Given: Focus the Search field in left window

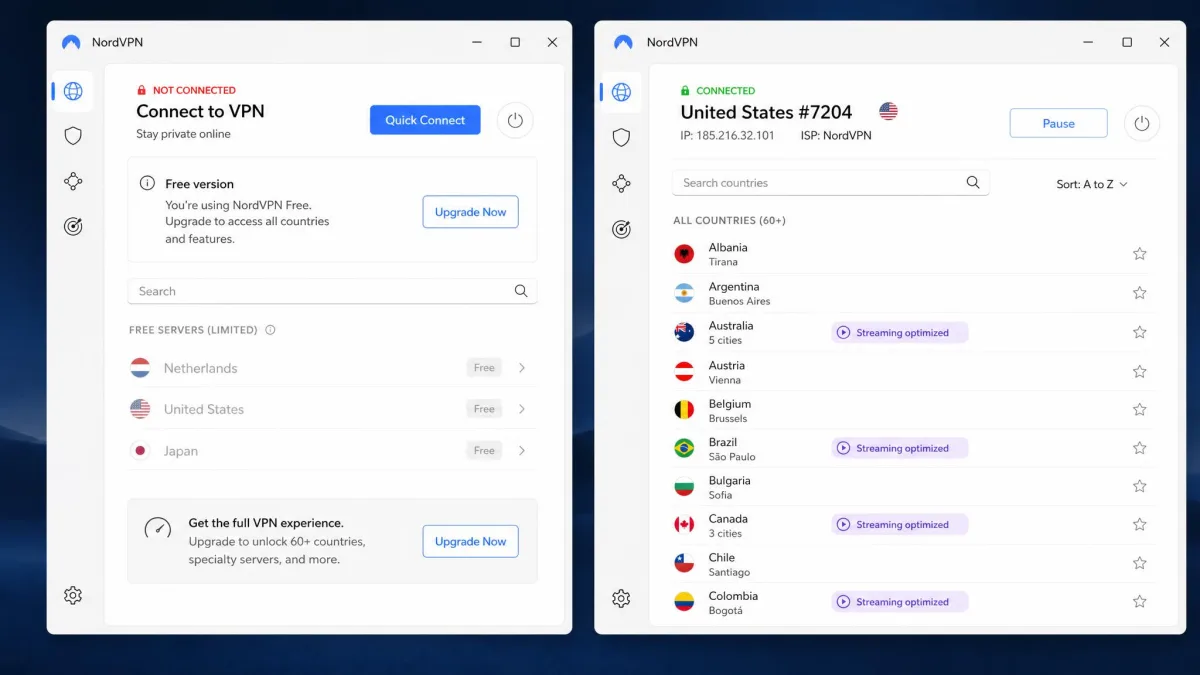Looking at the screenshot, I should pyautogui.click(x=332, y=291).
